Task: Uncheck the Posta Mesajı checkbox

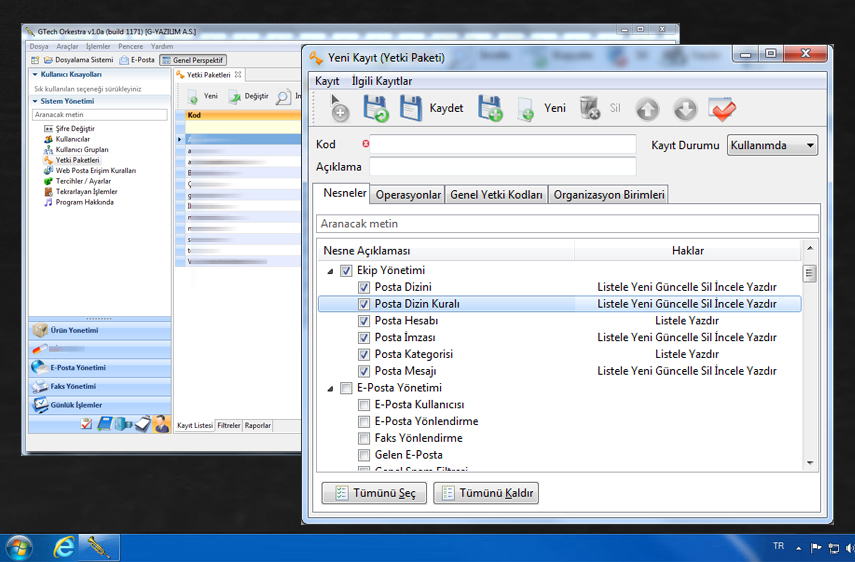Action: point(364,372)
